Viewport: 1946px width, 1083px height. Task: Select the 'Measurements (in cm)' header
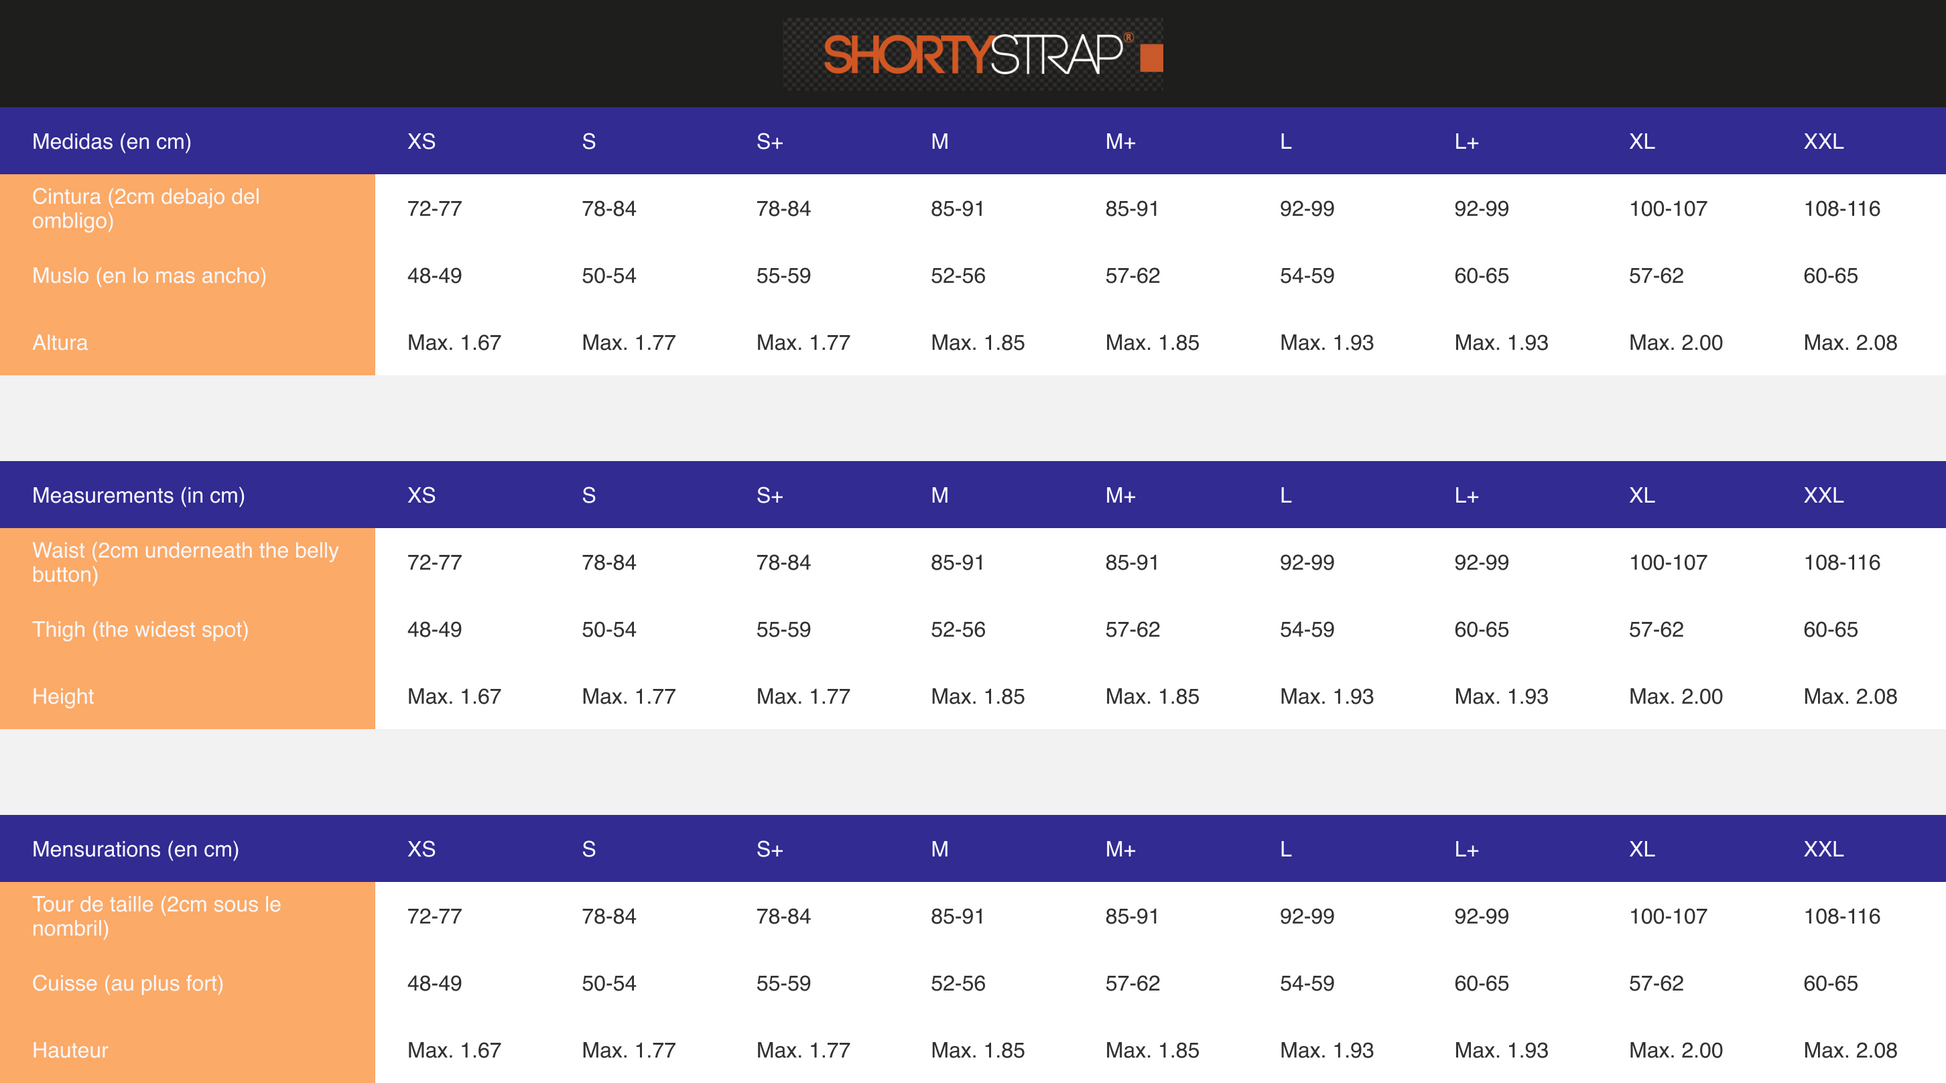point(138,496)
